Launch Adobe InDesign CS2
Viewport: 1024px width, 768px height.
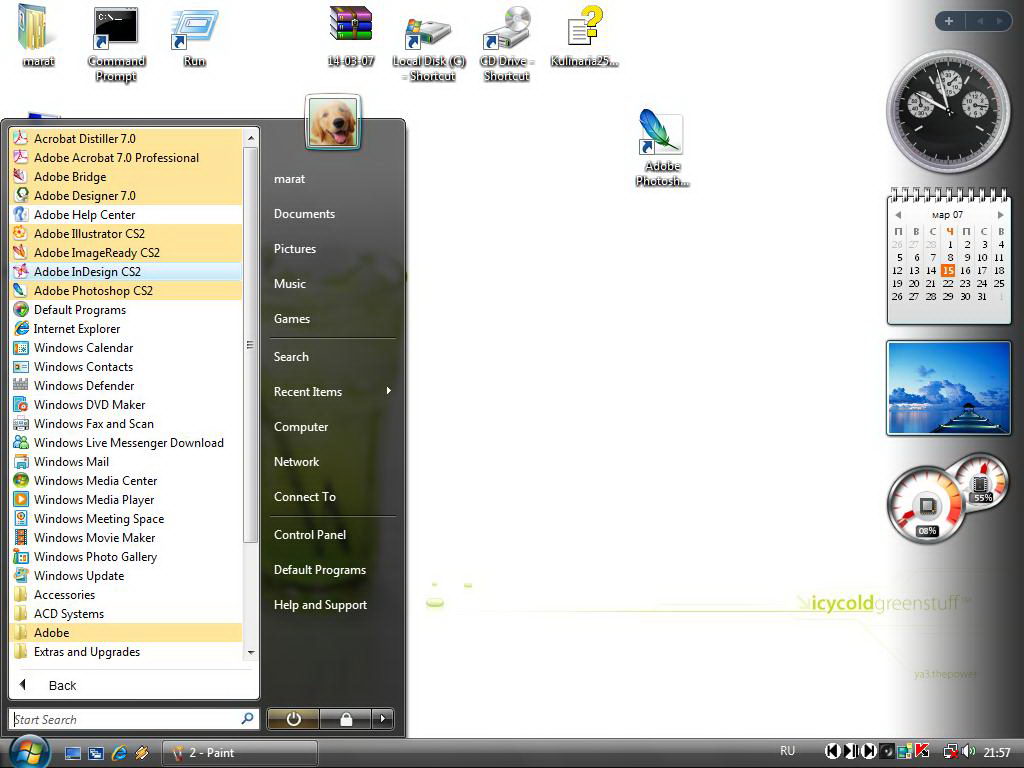coord(127,271)
